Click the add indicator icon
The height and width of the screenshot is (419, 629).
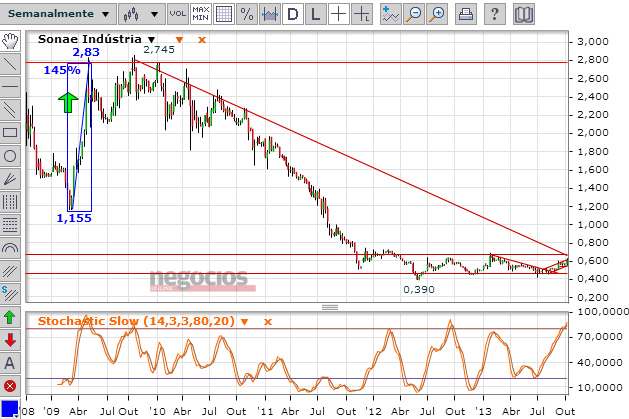(x=390, y=14)
